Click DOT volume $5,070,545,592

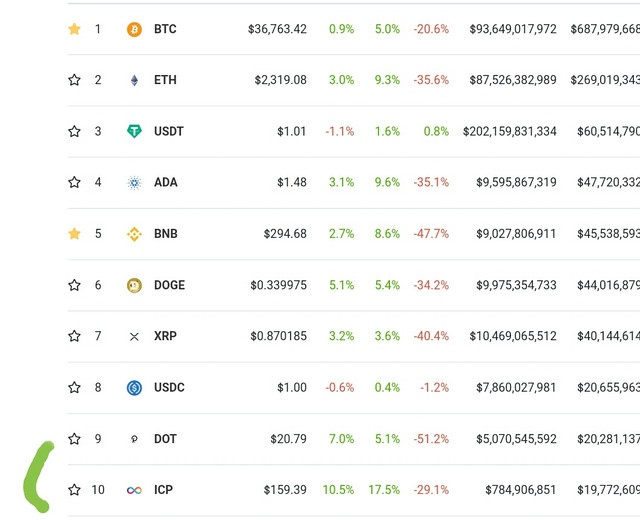click(516, 439)
